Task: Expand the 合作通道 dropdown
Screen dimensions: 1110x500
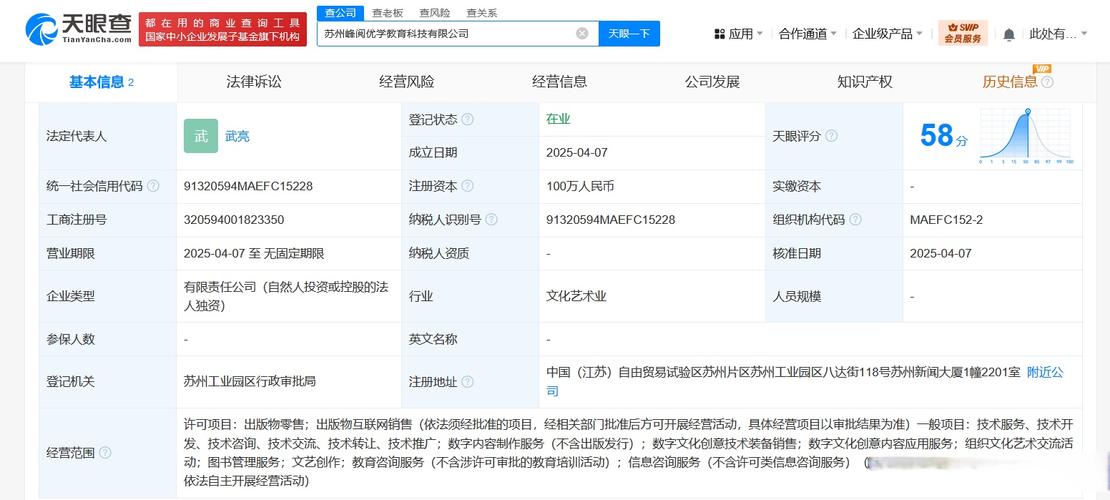Action: tap(833, 34)
